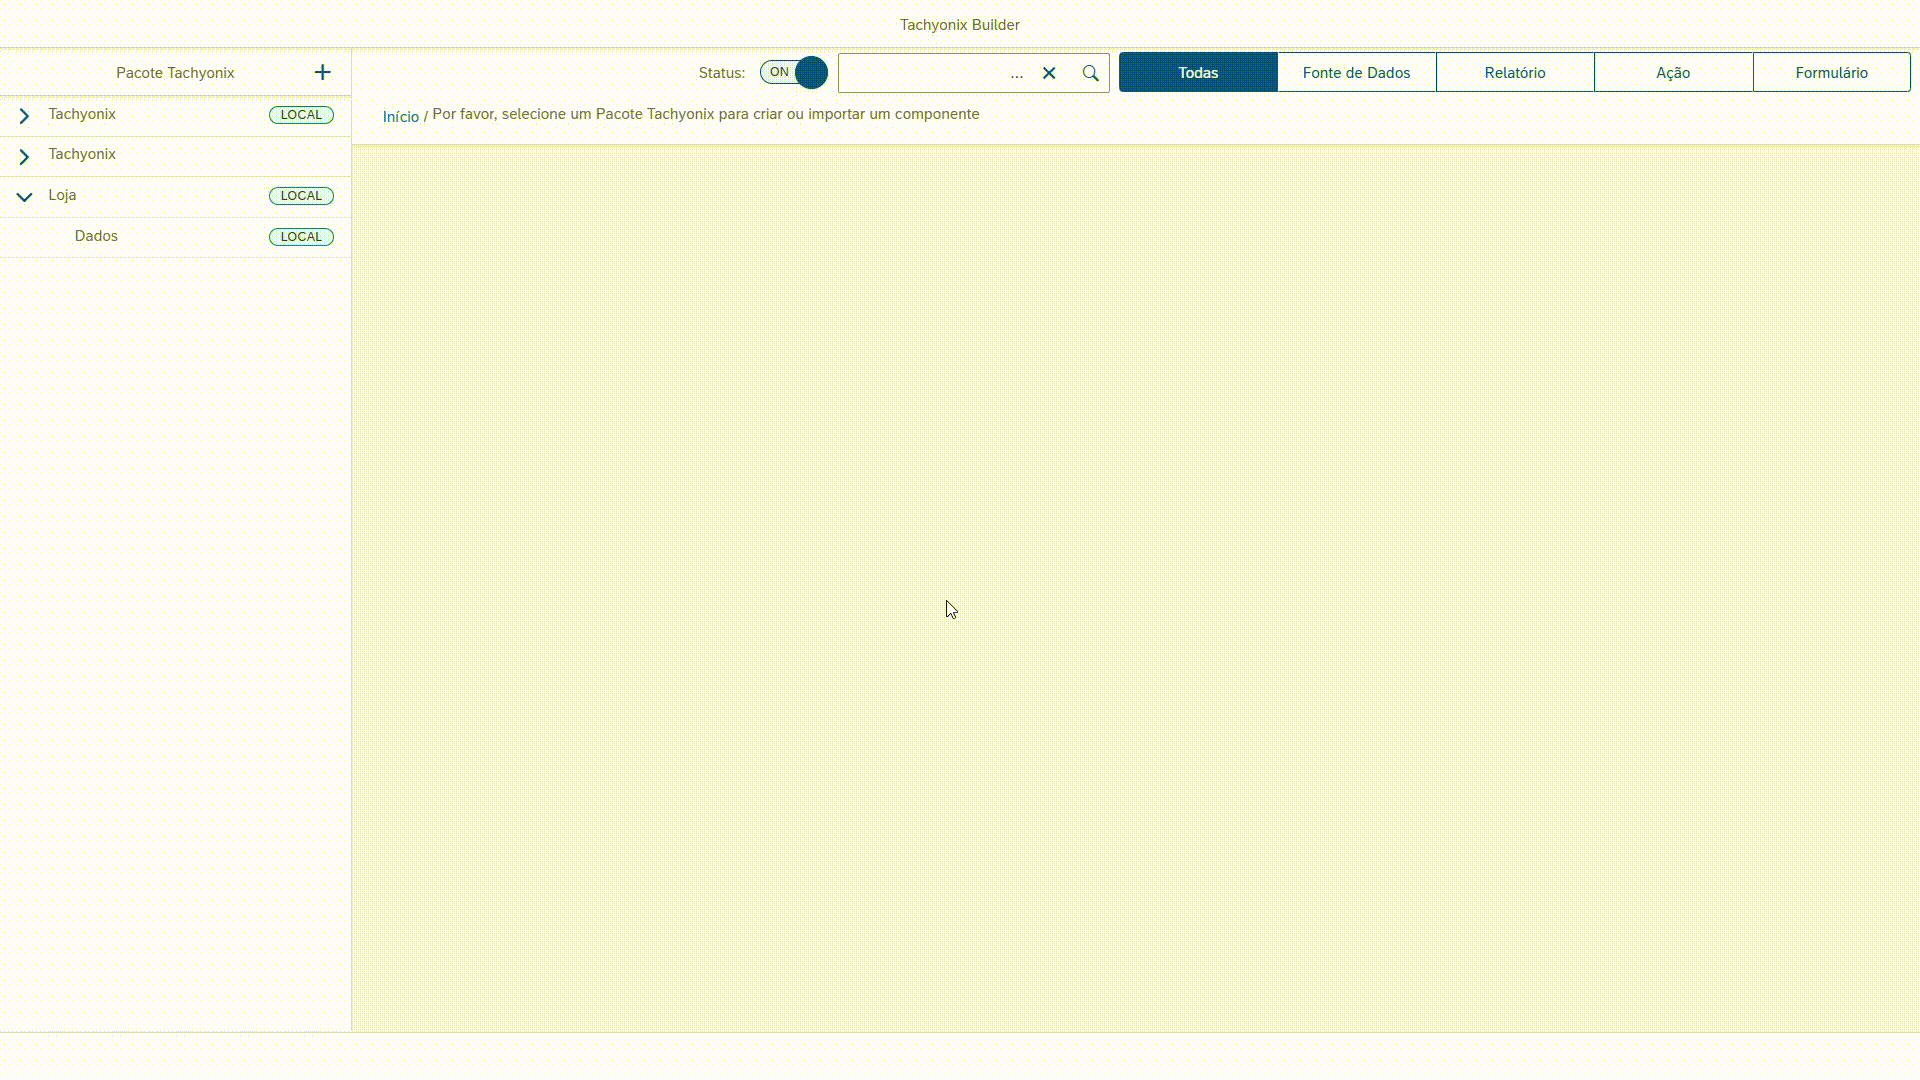Expand the first Tachyonix tree node

(24, 116)
